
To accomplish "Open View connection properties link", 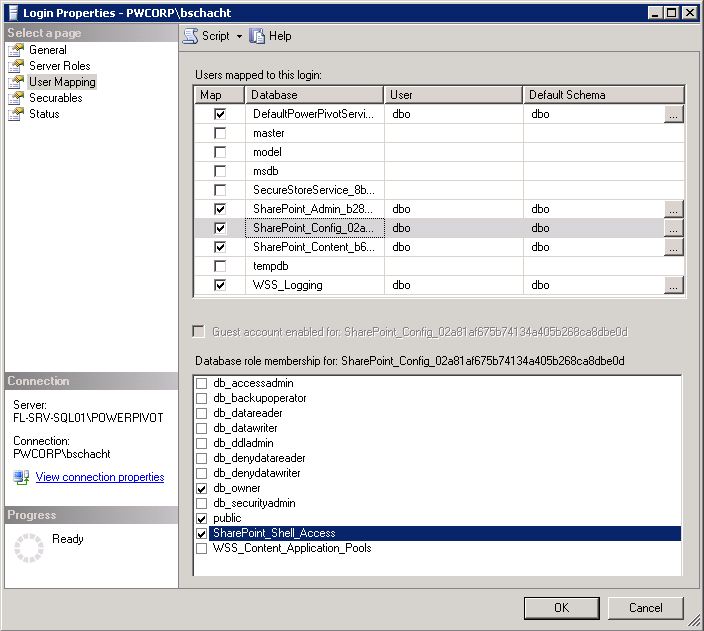I will point(100,477).
